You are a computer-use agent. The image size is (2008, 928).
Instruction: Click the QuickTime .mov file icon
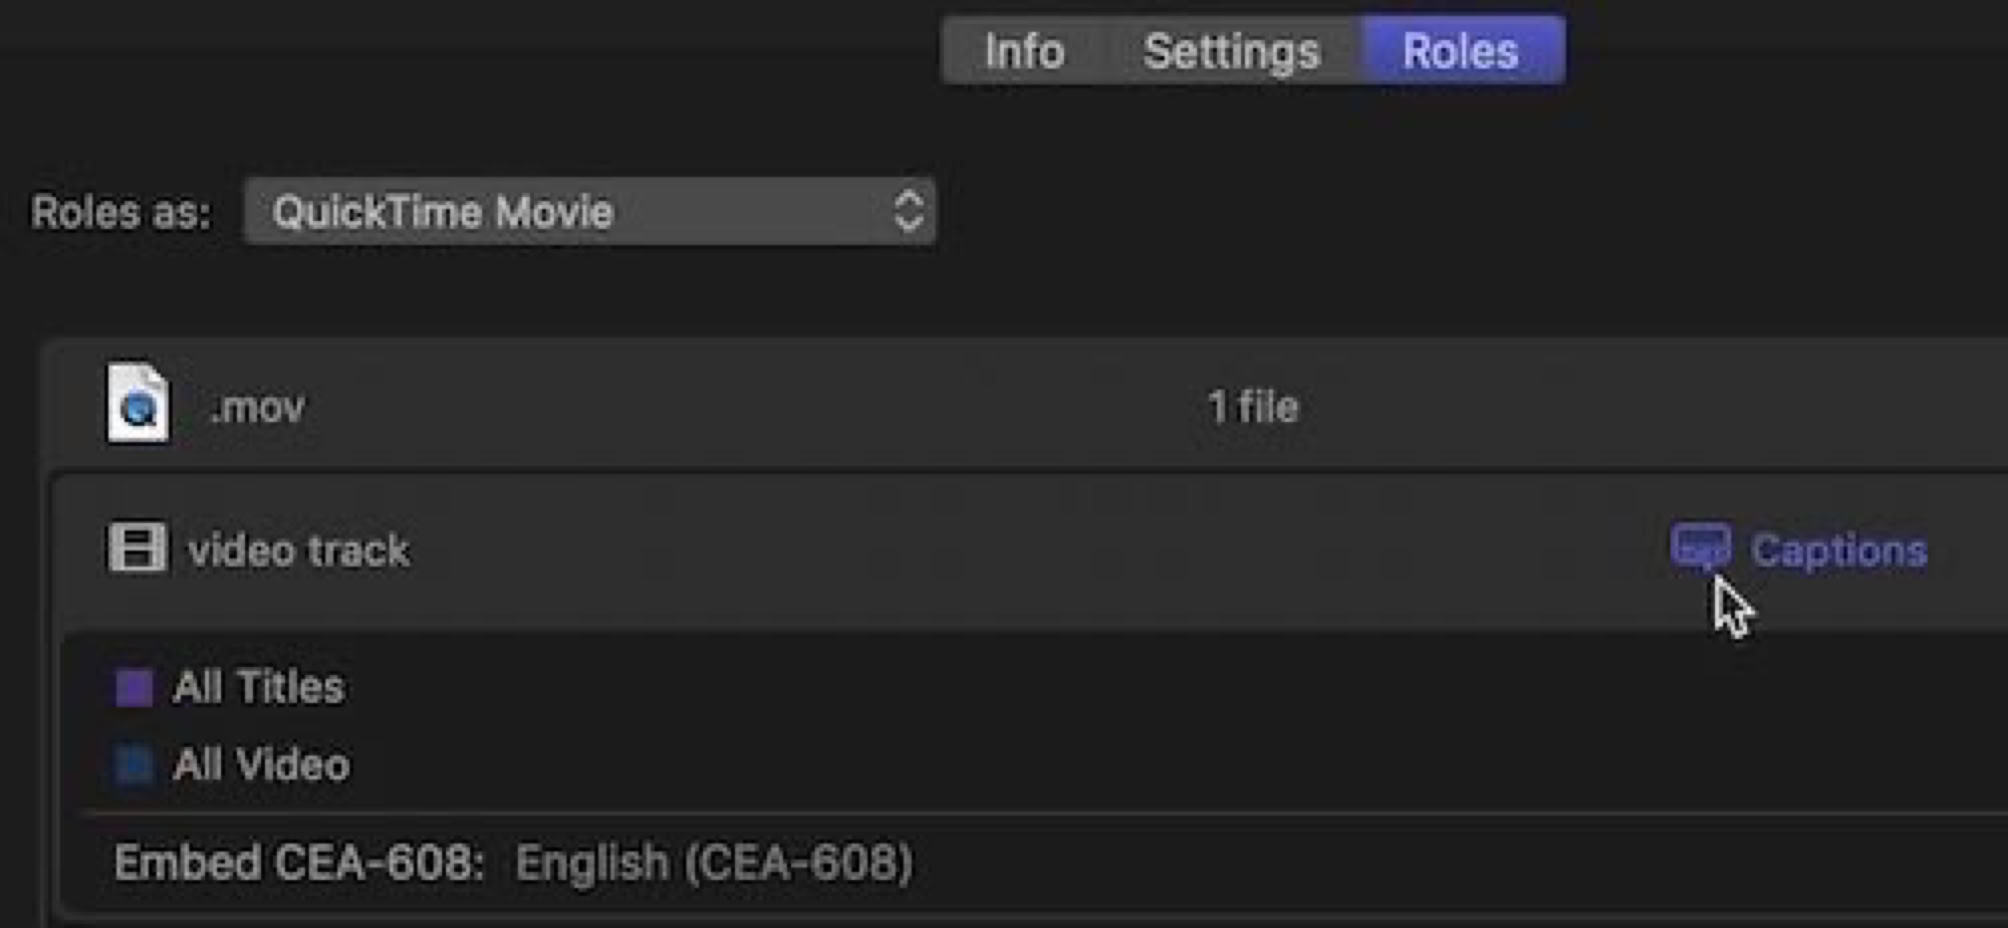(x=138, y=403)
